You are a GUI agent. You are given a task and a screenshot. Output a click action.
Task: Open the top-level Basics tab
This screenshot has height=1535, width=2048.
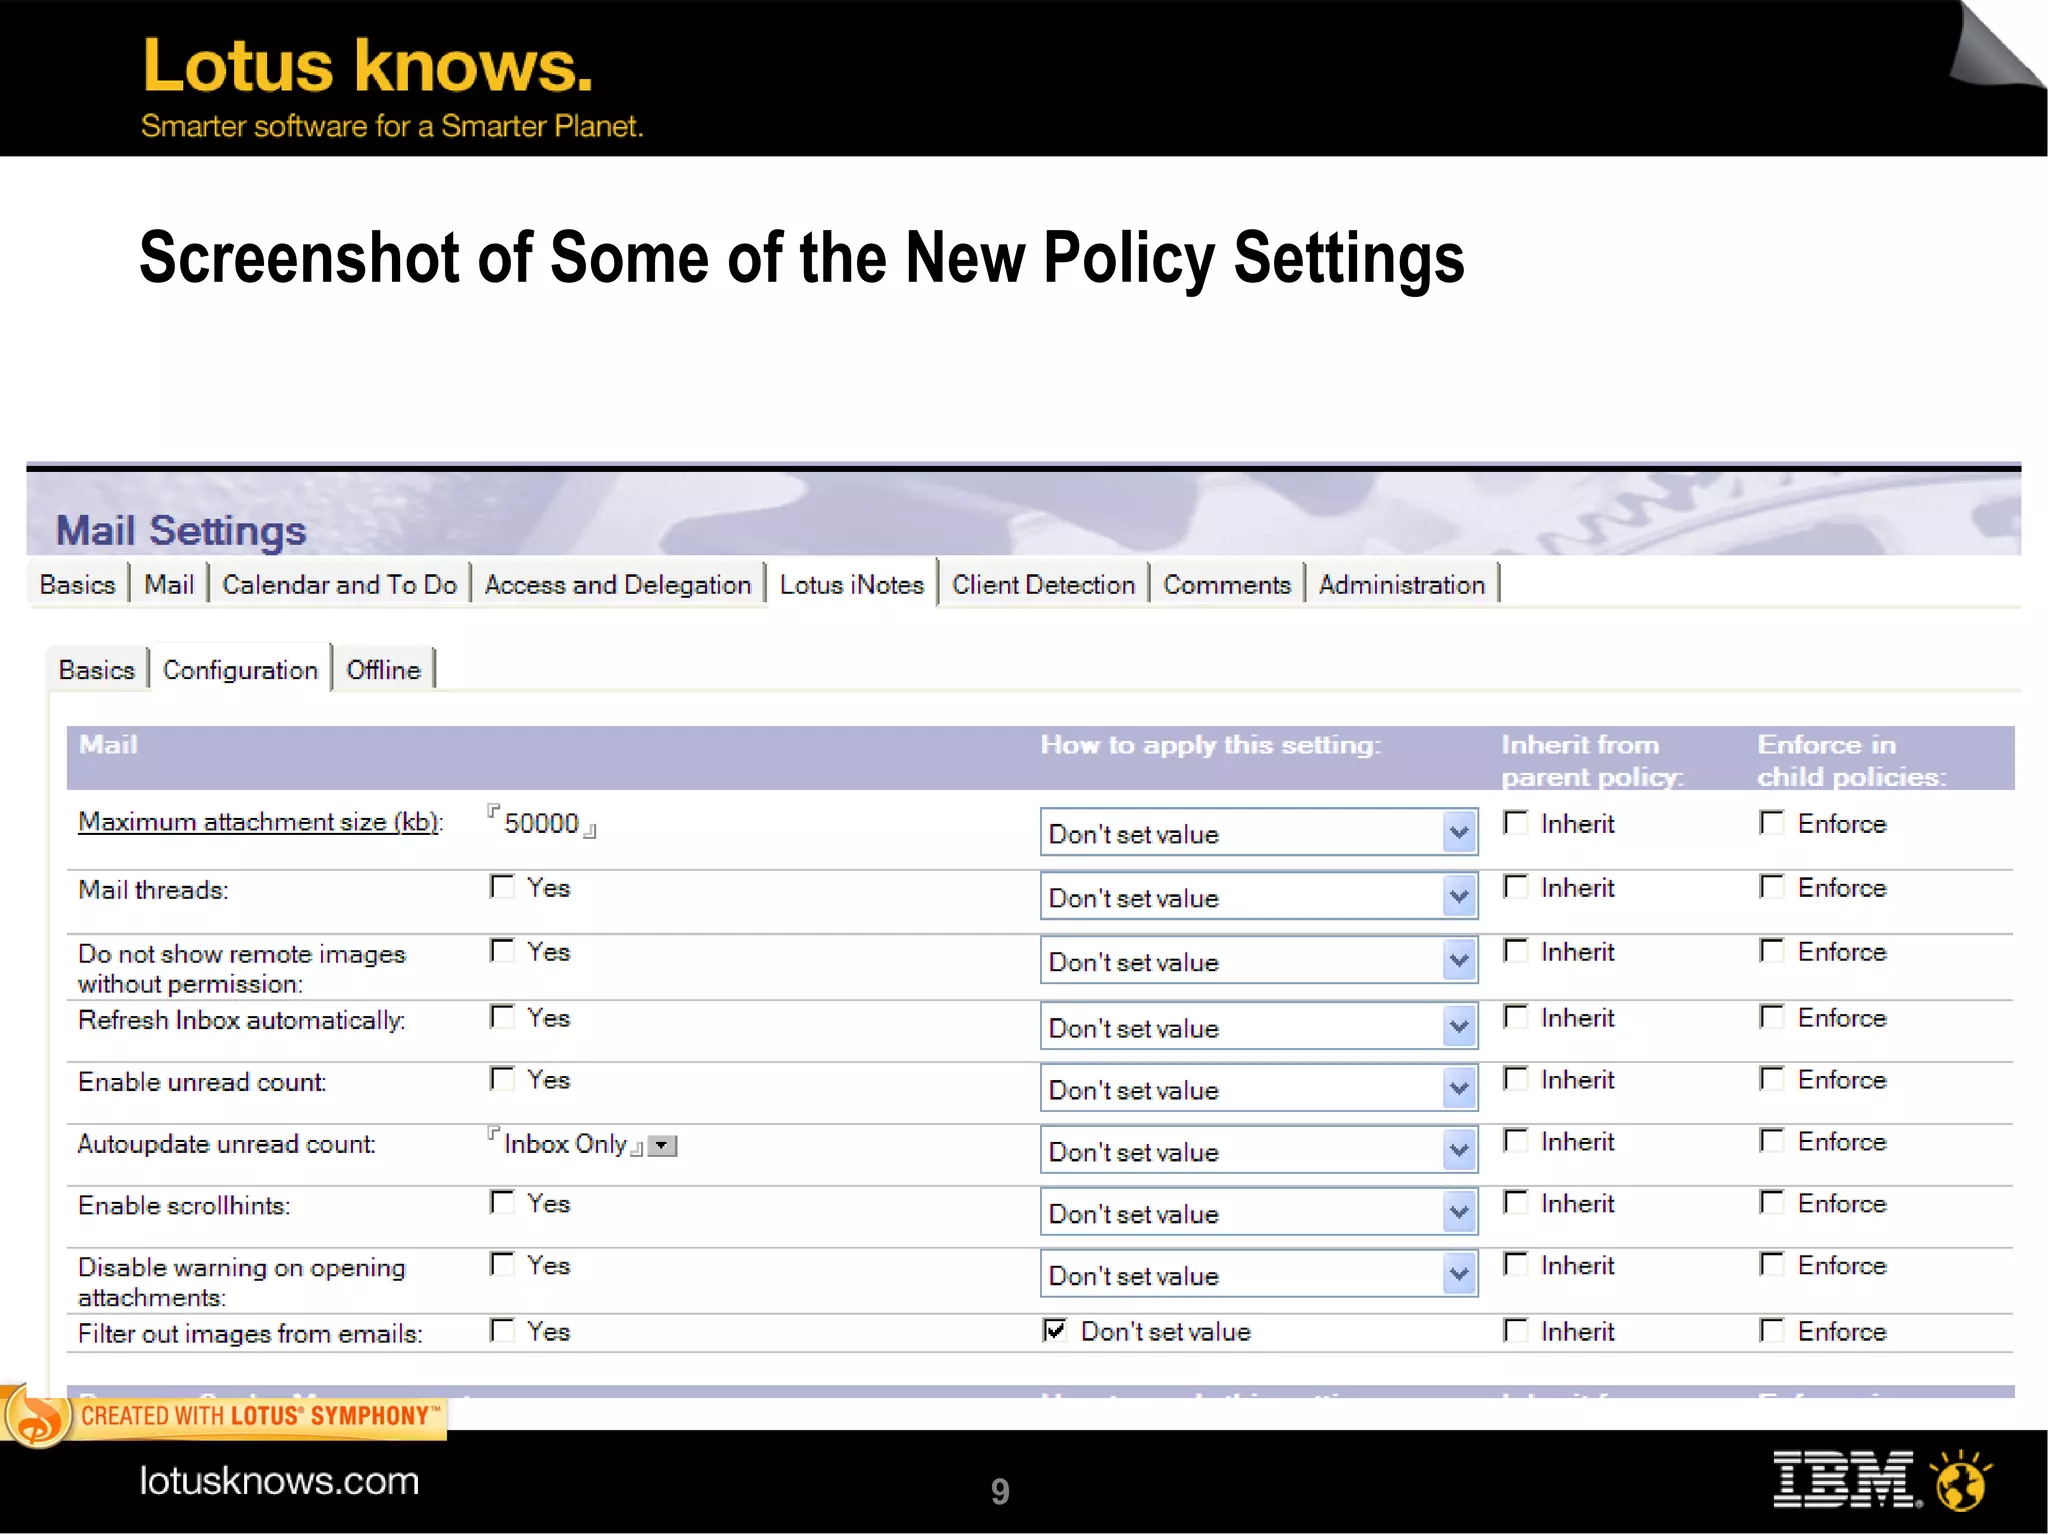click(x=77, y=585)
